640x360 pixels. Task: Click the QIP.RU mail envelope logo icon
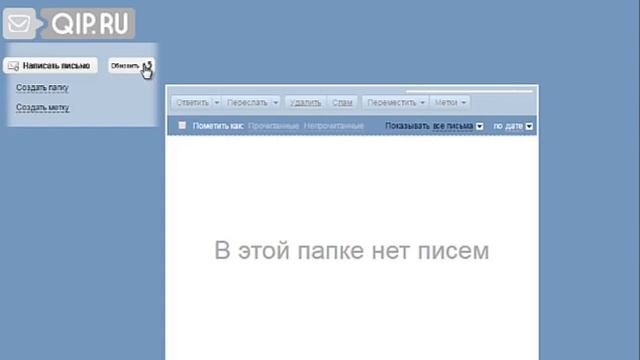click(19, 24)
